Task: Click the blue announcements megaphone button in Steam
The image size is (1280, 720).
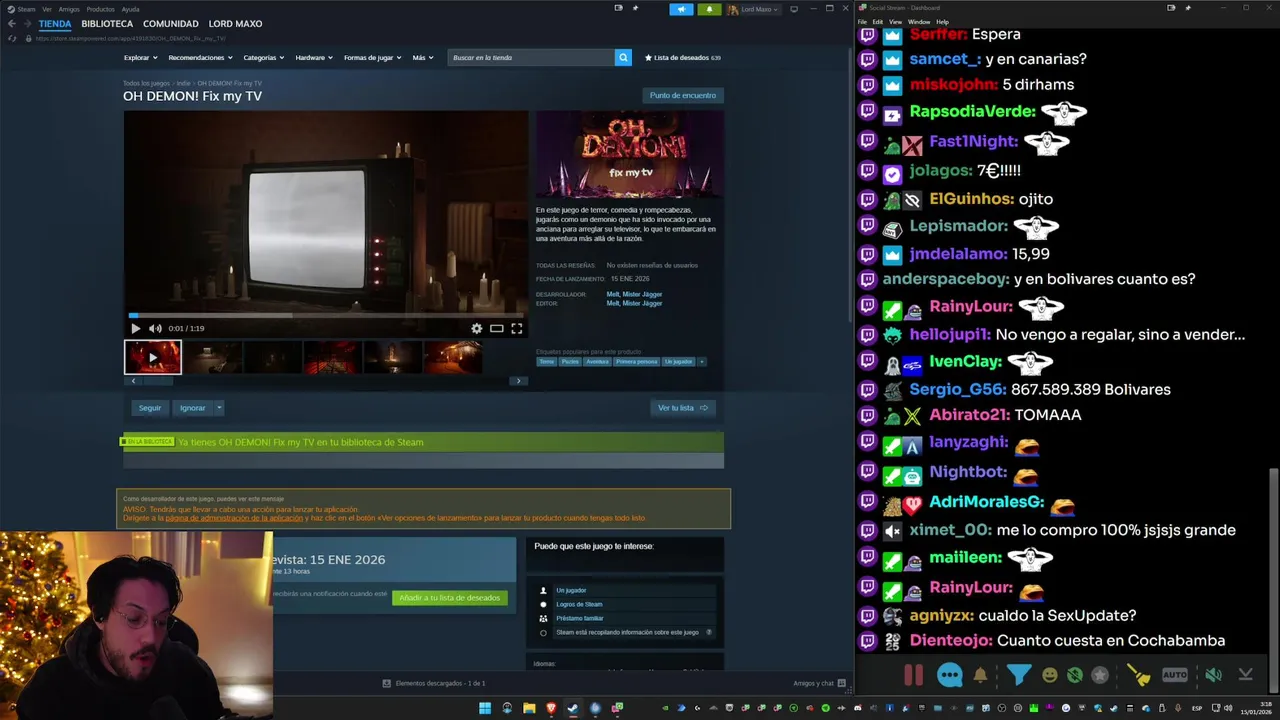Action: [681, 9]
